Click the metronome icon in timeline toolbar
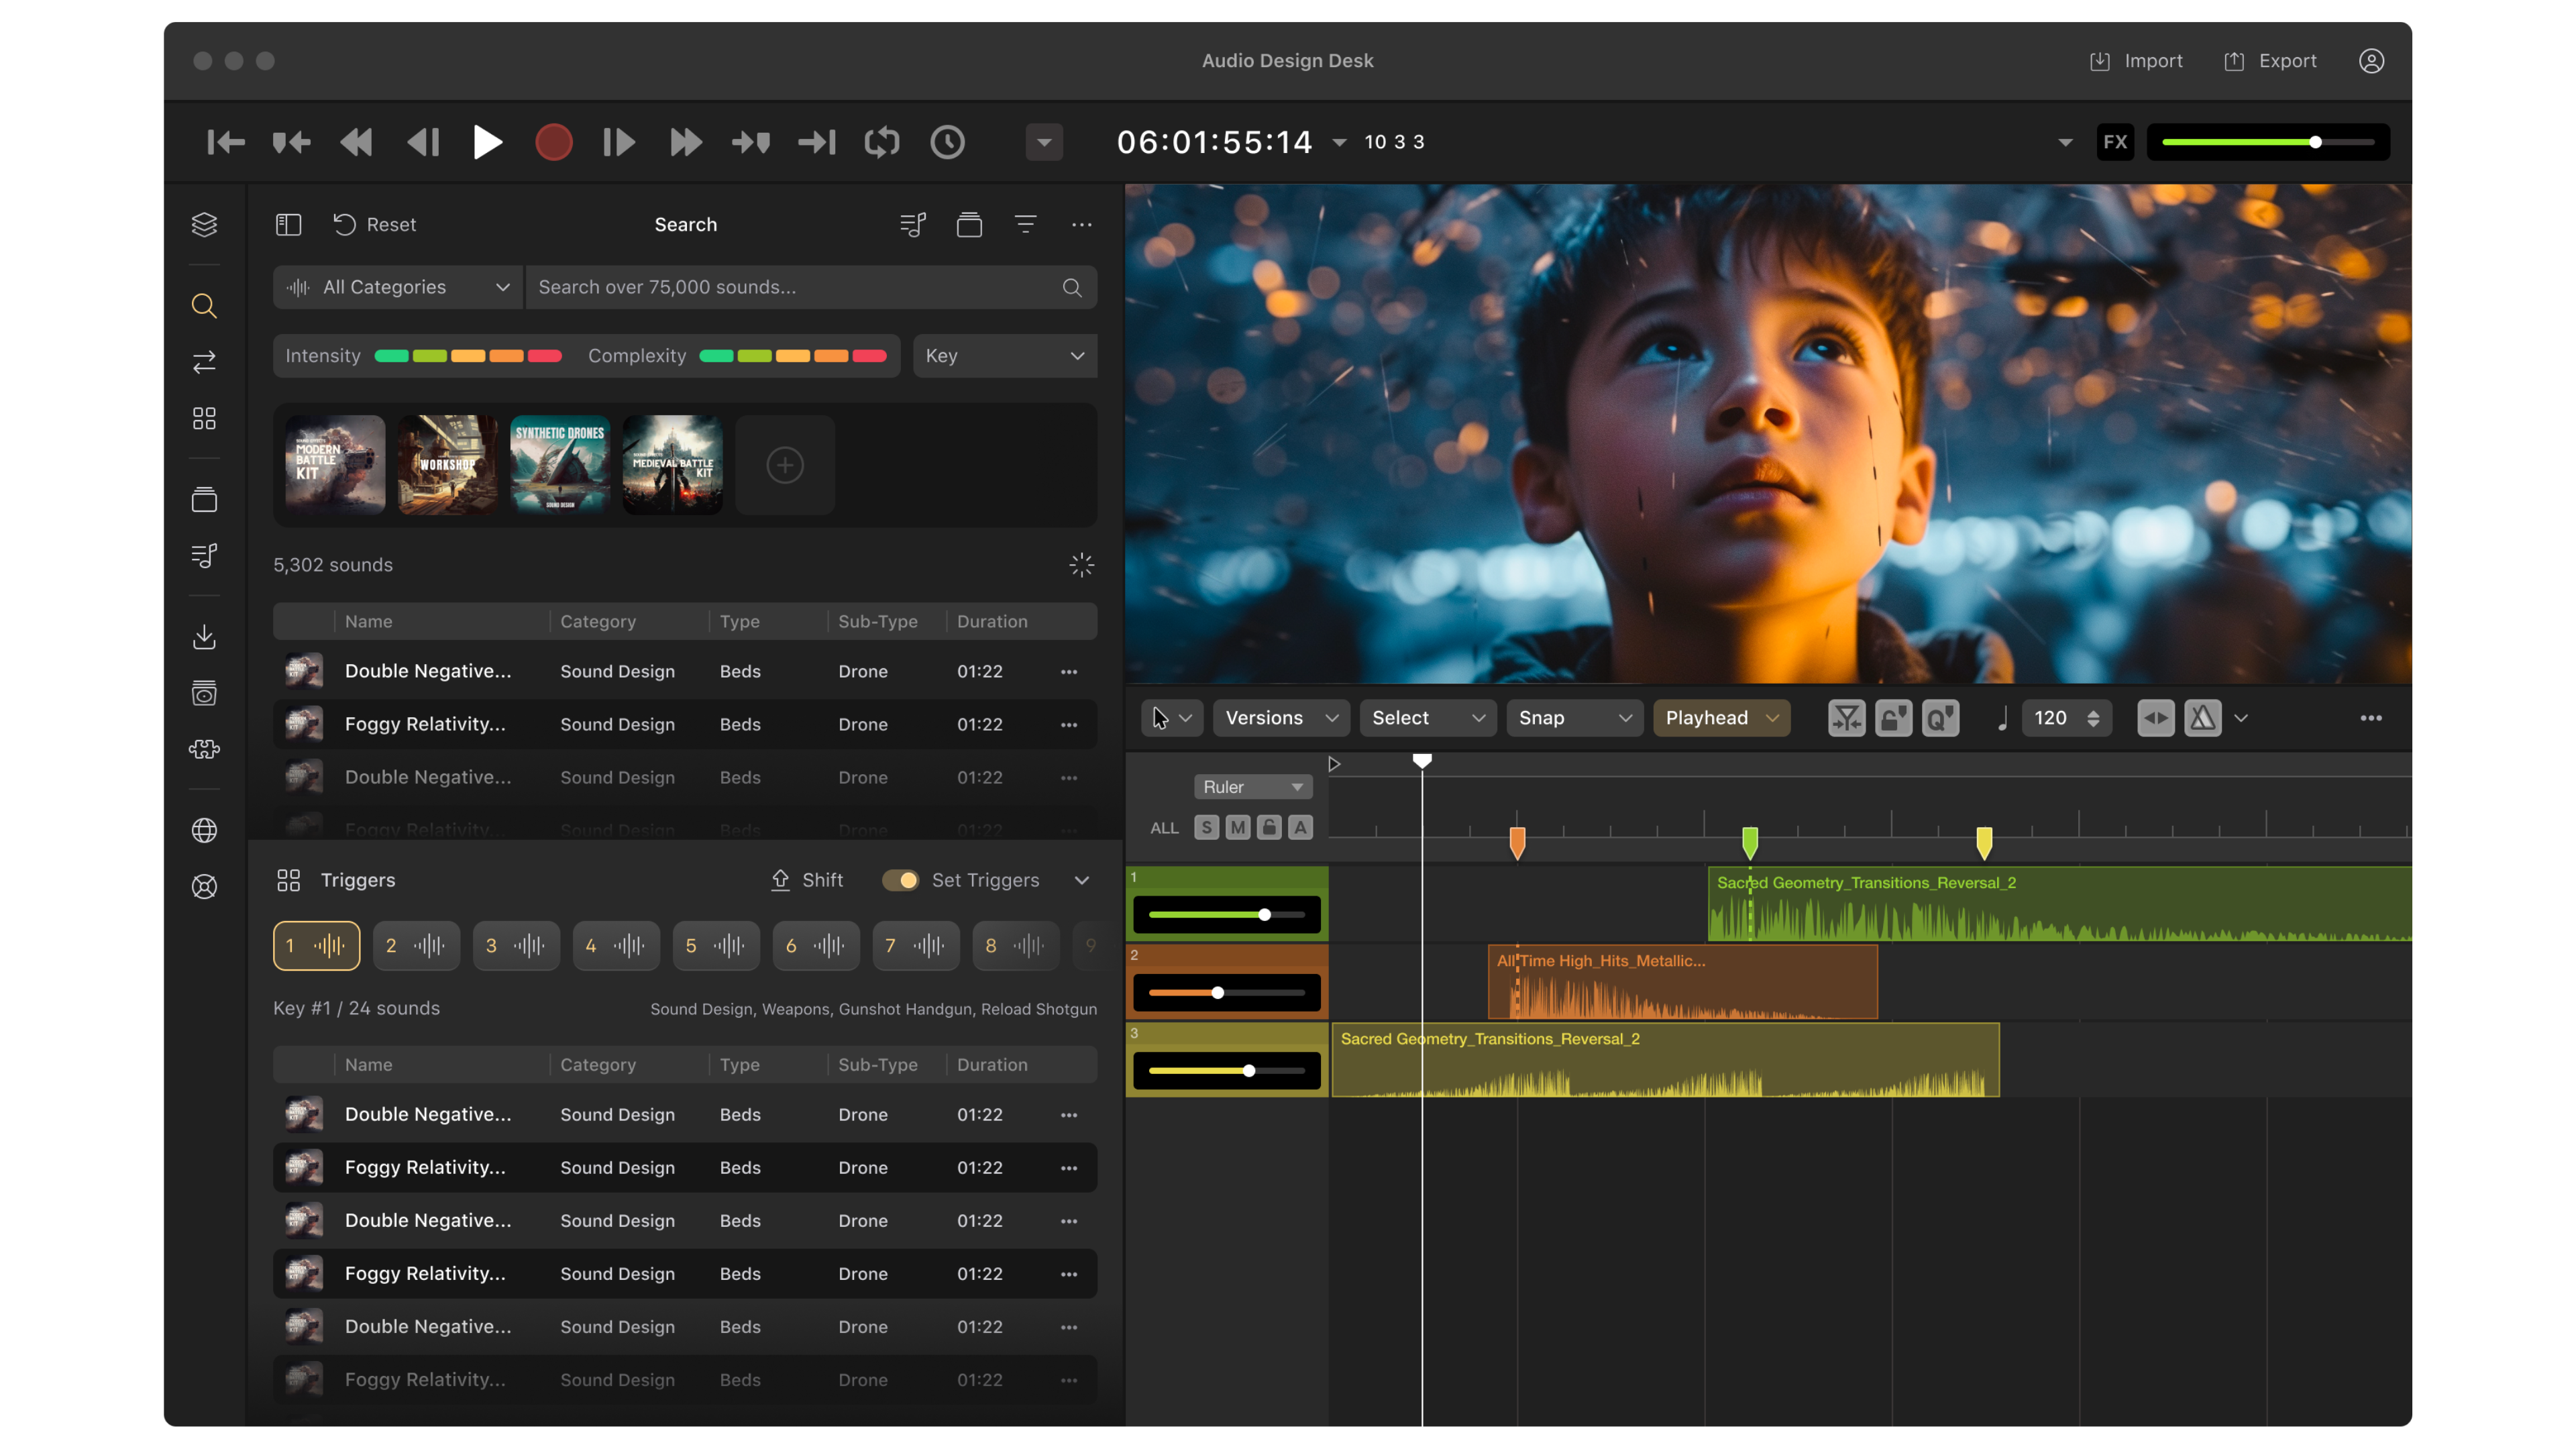 coord(2202,718)
